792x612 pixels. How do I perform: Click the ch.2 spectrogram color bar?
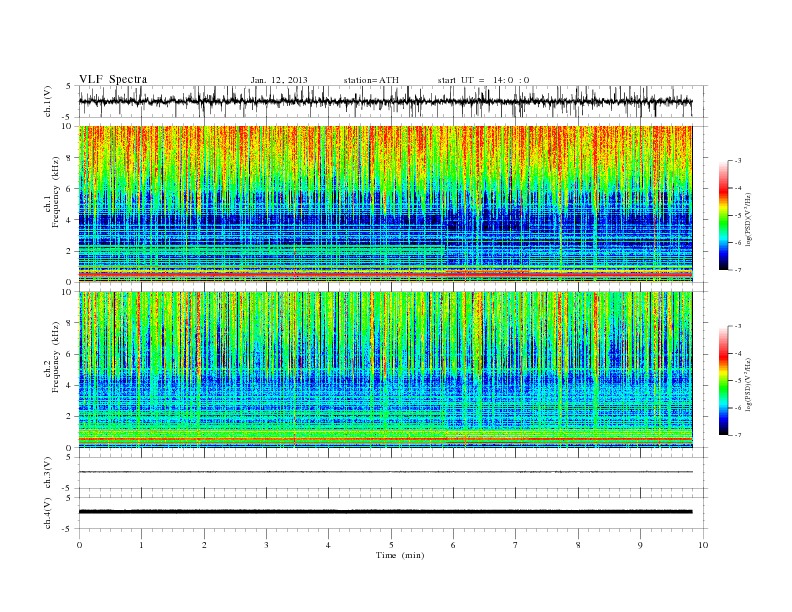723,380
